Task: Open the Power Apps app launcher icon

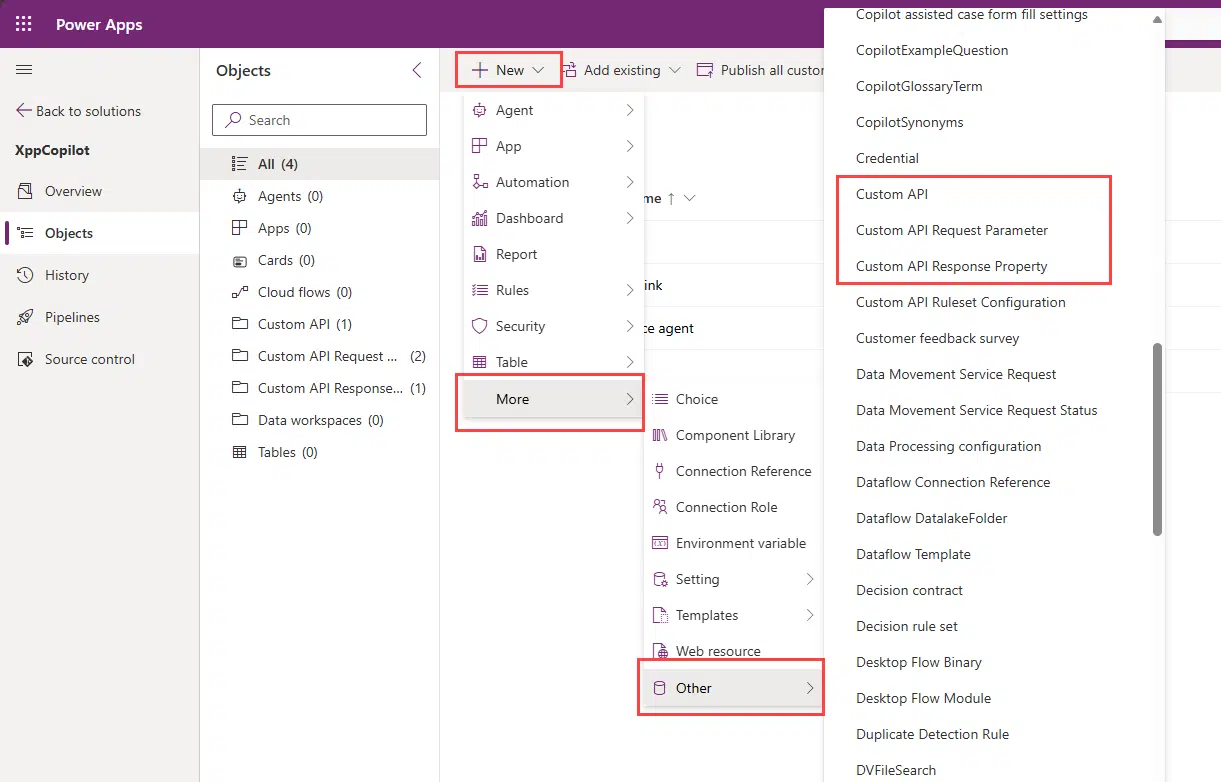Action: tap(22, 23)
